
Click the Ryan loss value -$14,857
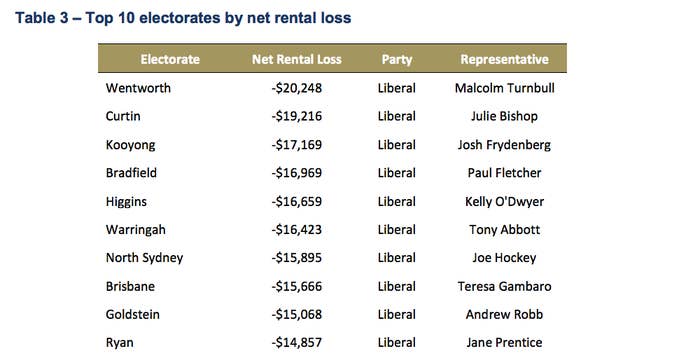(296, 342)
